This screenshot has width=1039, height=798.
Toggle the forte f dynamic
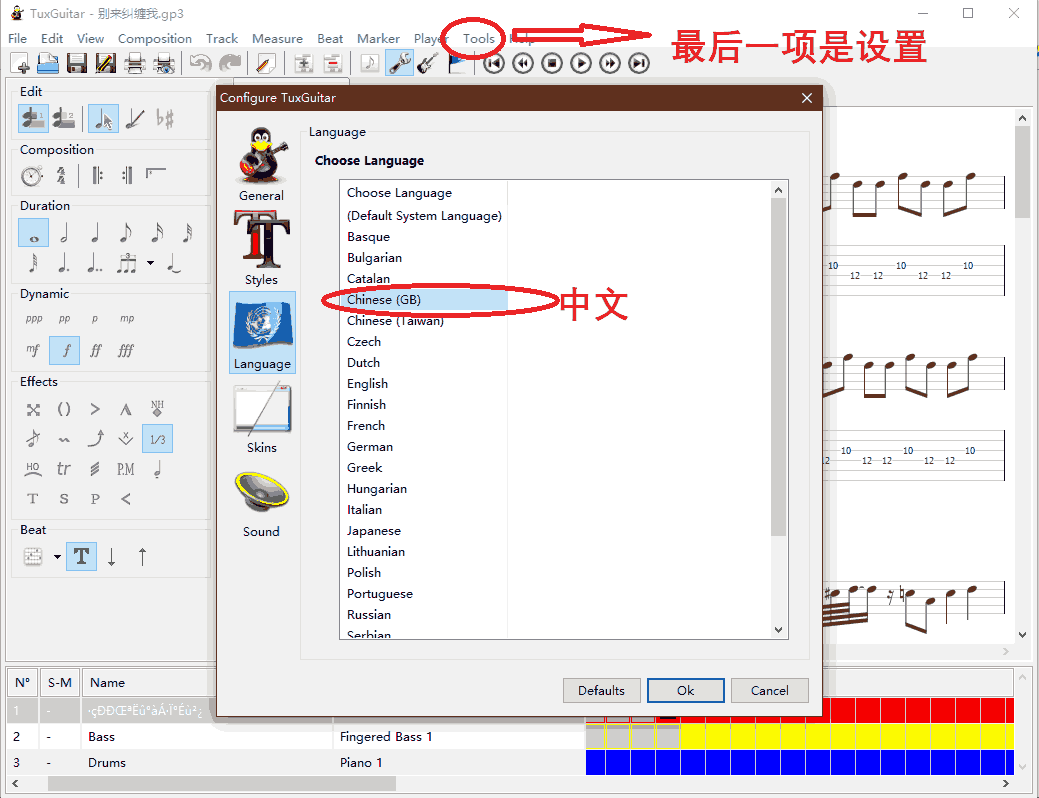coord(65,351)
